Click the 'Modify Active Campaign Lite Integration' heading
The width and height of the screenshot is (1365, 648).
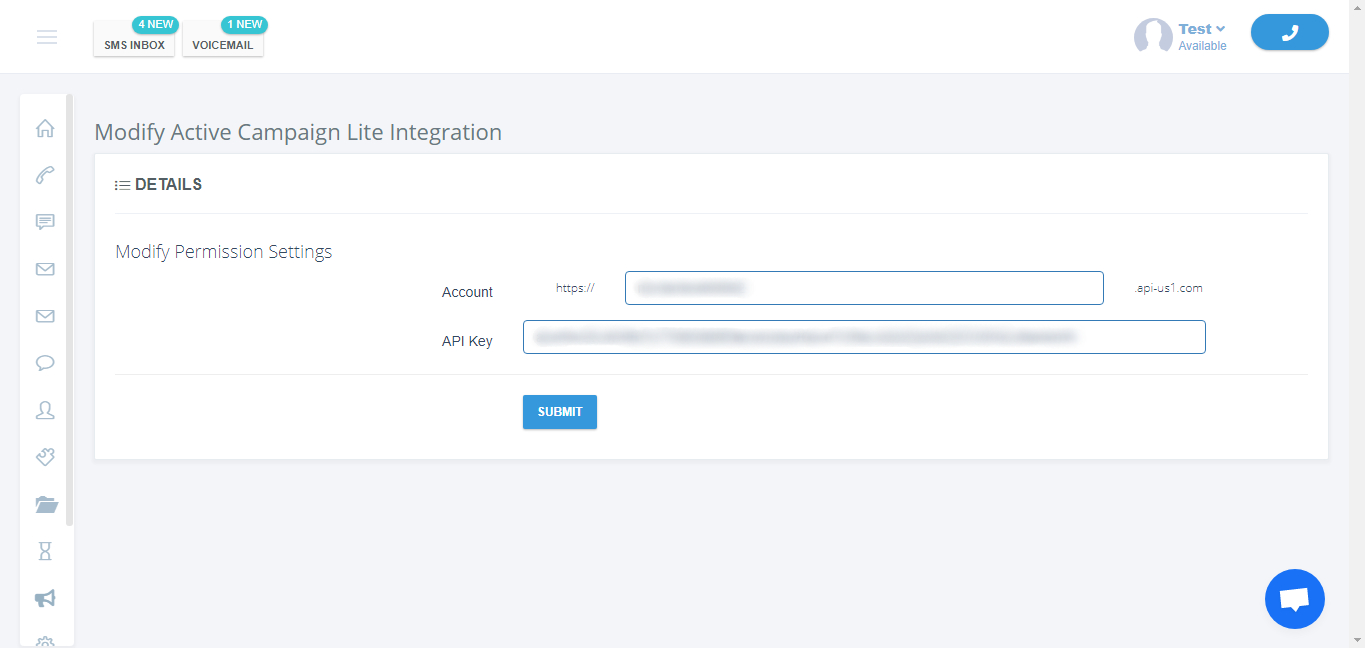(x=298, y=132)
